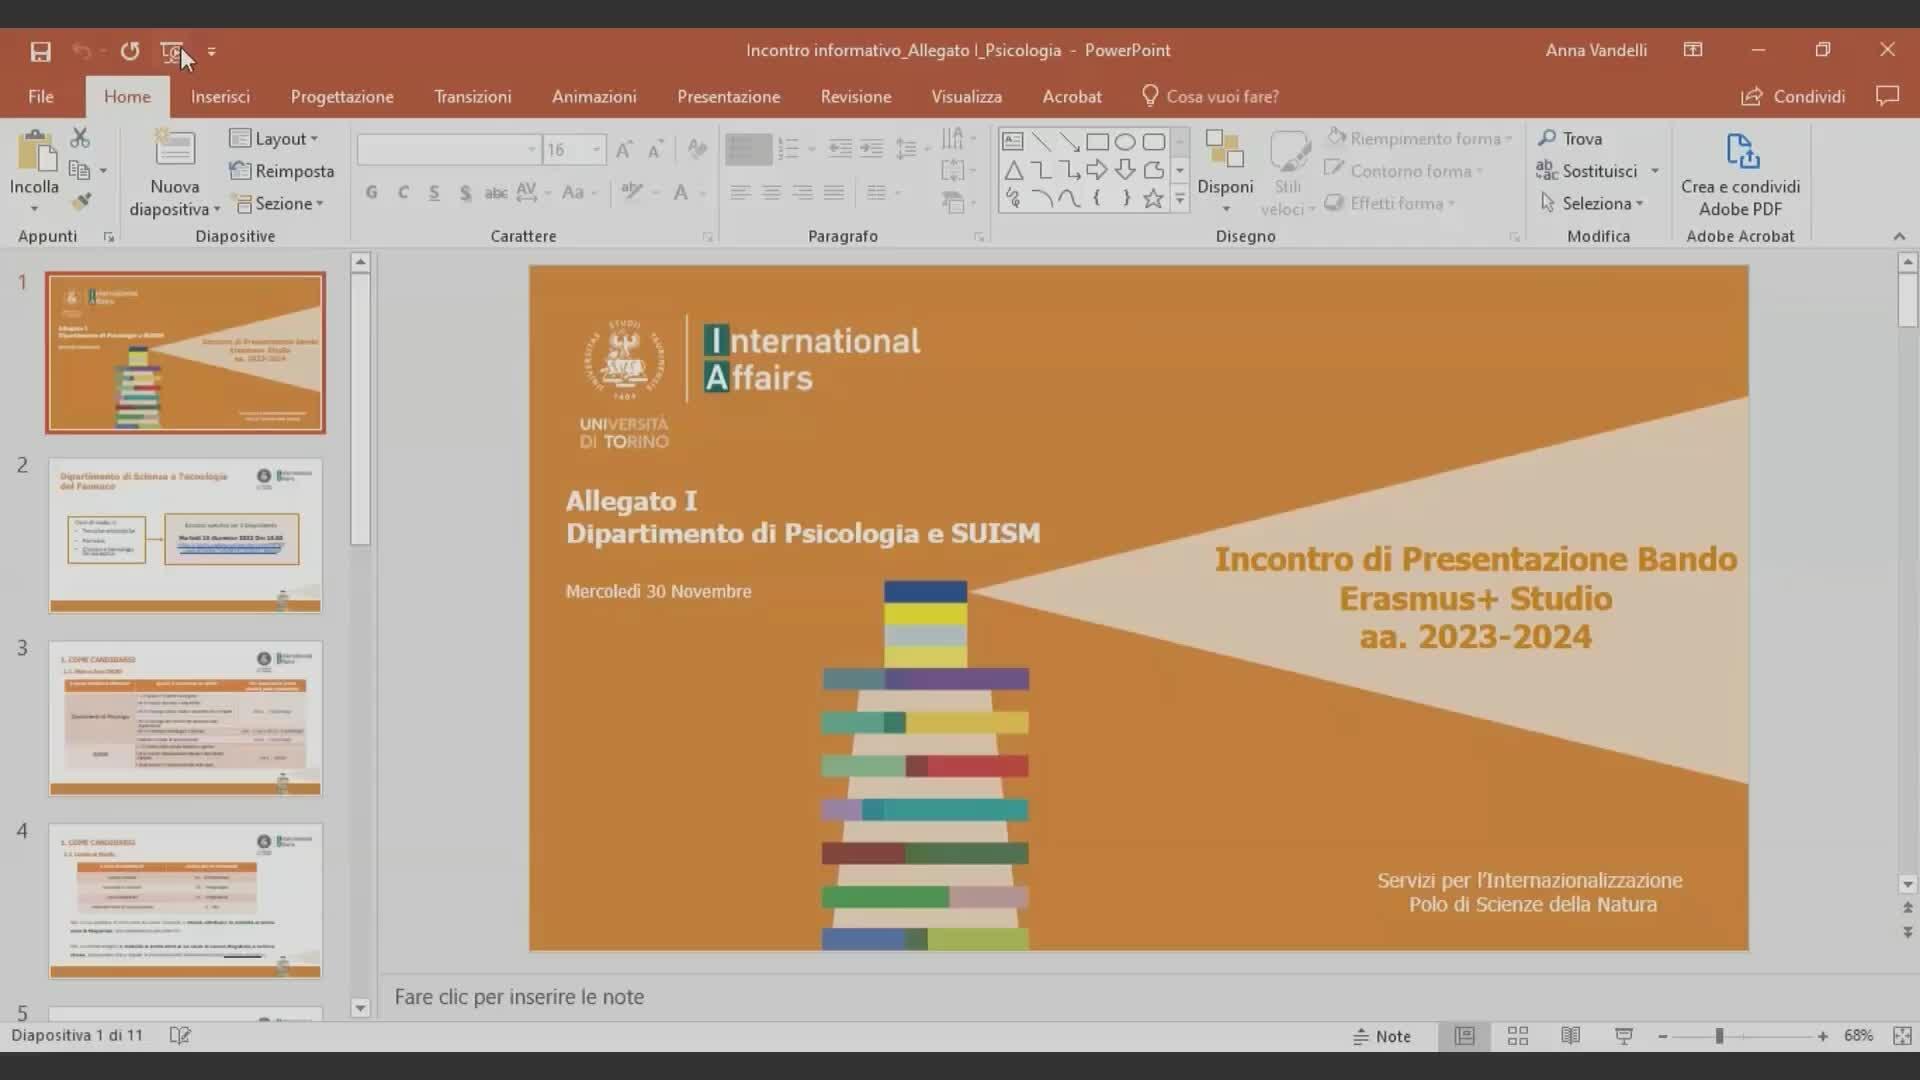Activate the Format Painter brush icon
This screenshot has height=1080, width=1920.
point(82,202)
